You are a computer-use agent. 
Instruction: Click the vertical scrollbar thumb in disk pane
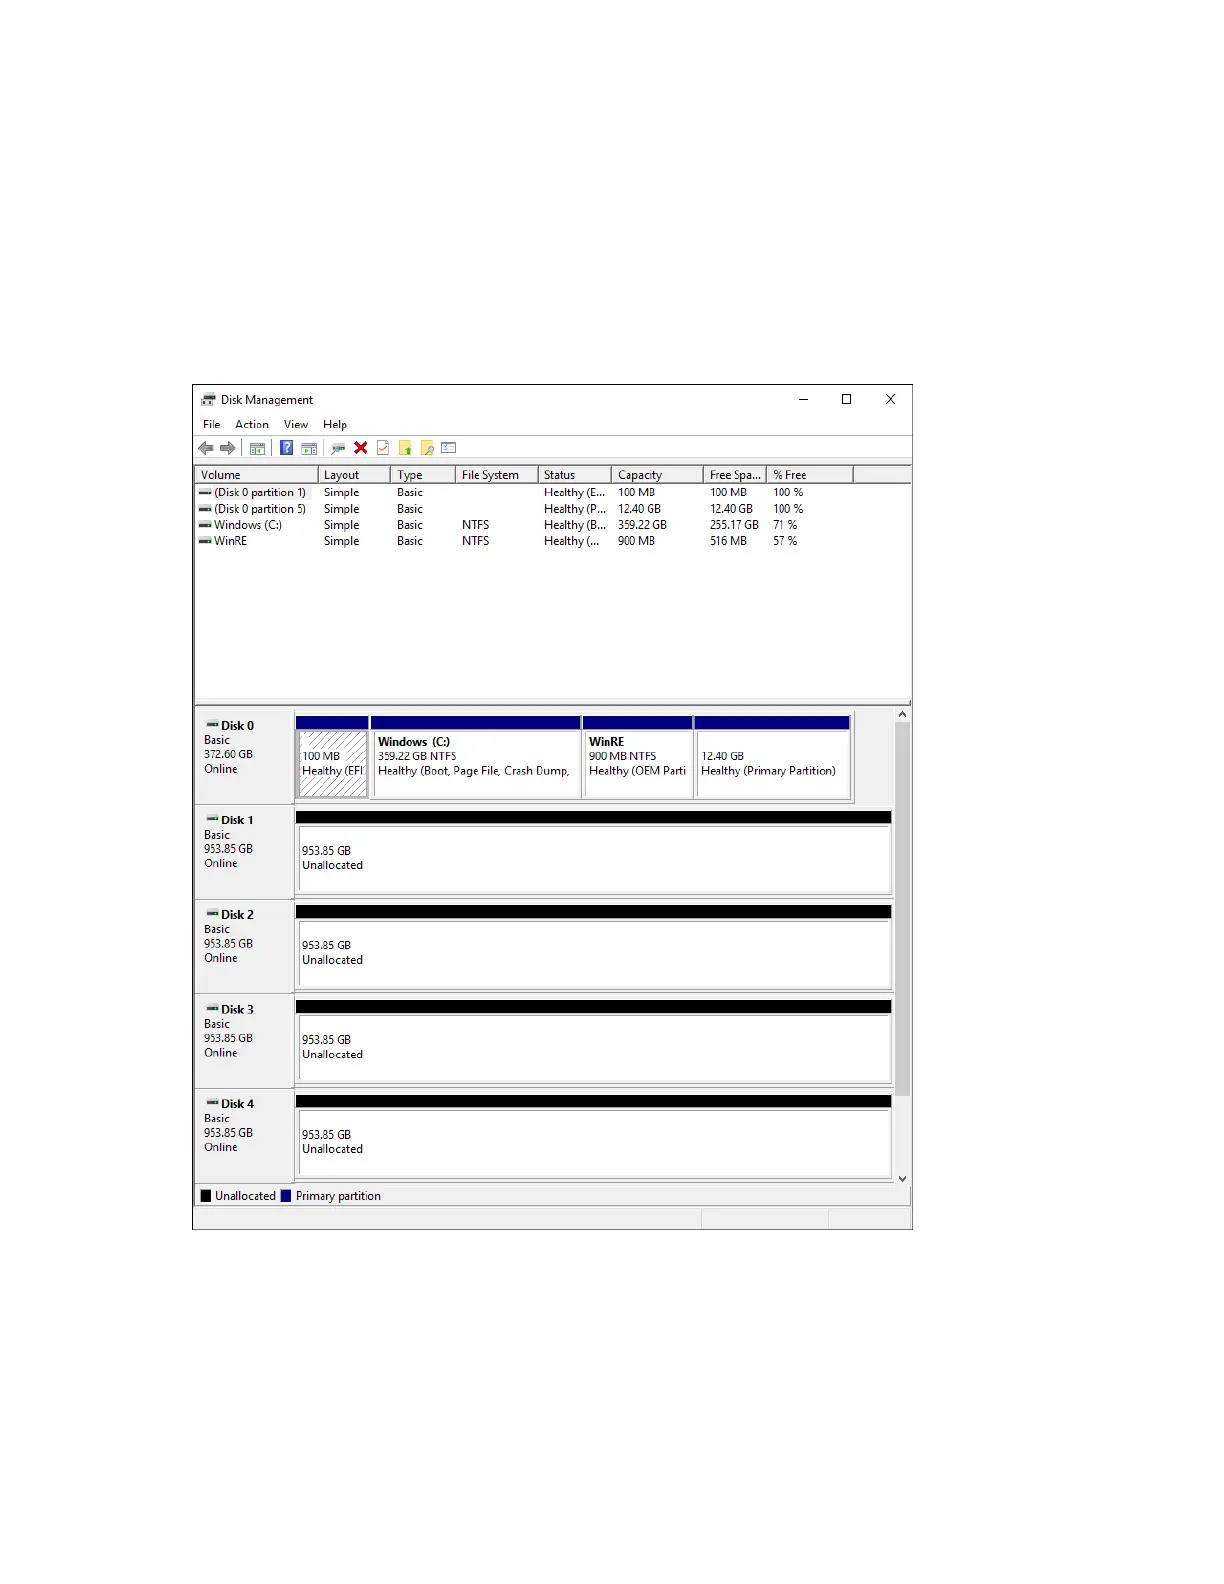point(903,909)
